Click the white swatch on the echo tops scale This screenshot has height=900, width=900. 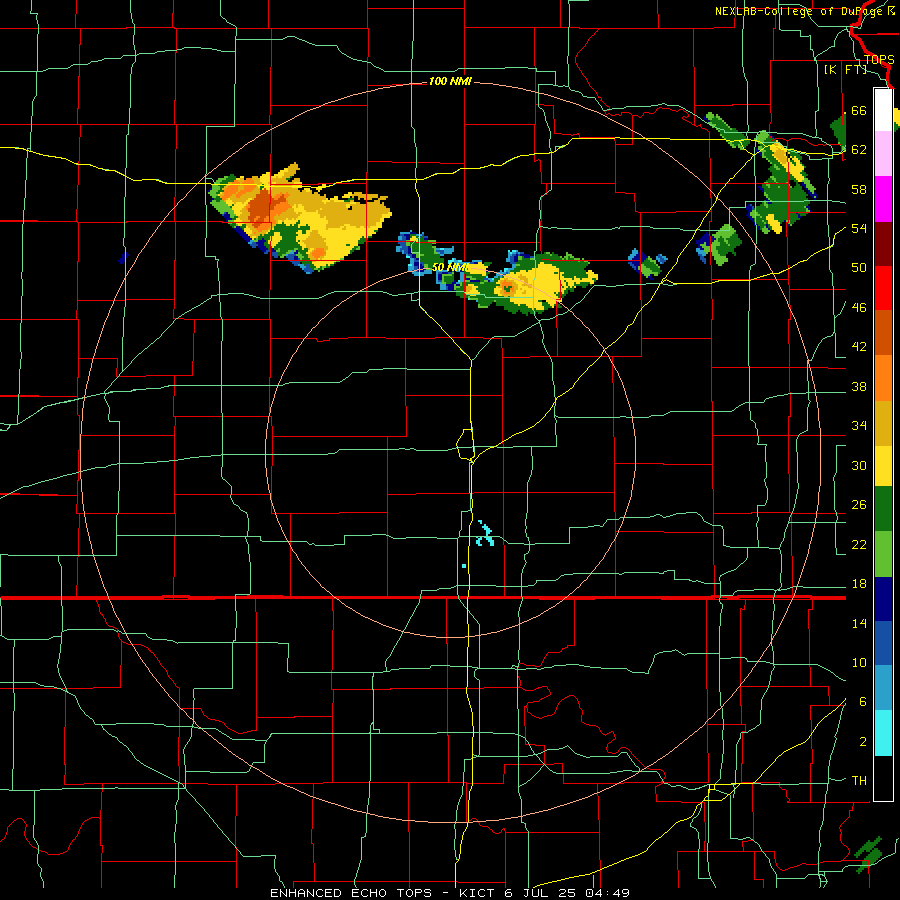[883, 110]
